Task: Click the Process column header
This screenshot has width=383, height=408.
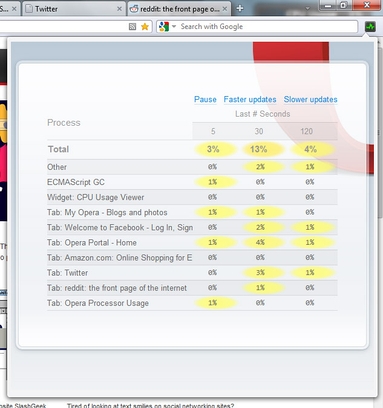Action: 64,123
